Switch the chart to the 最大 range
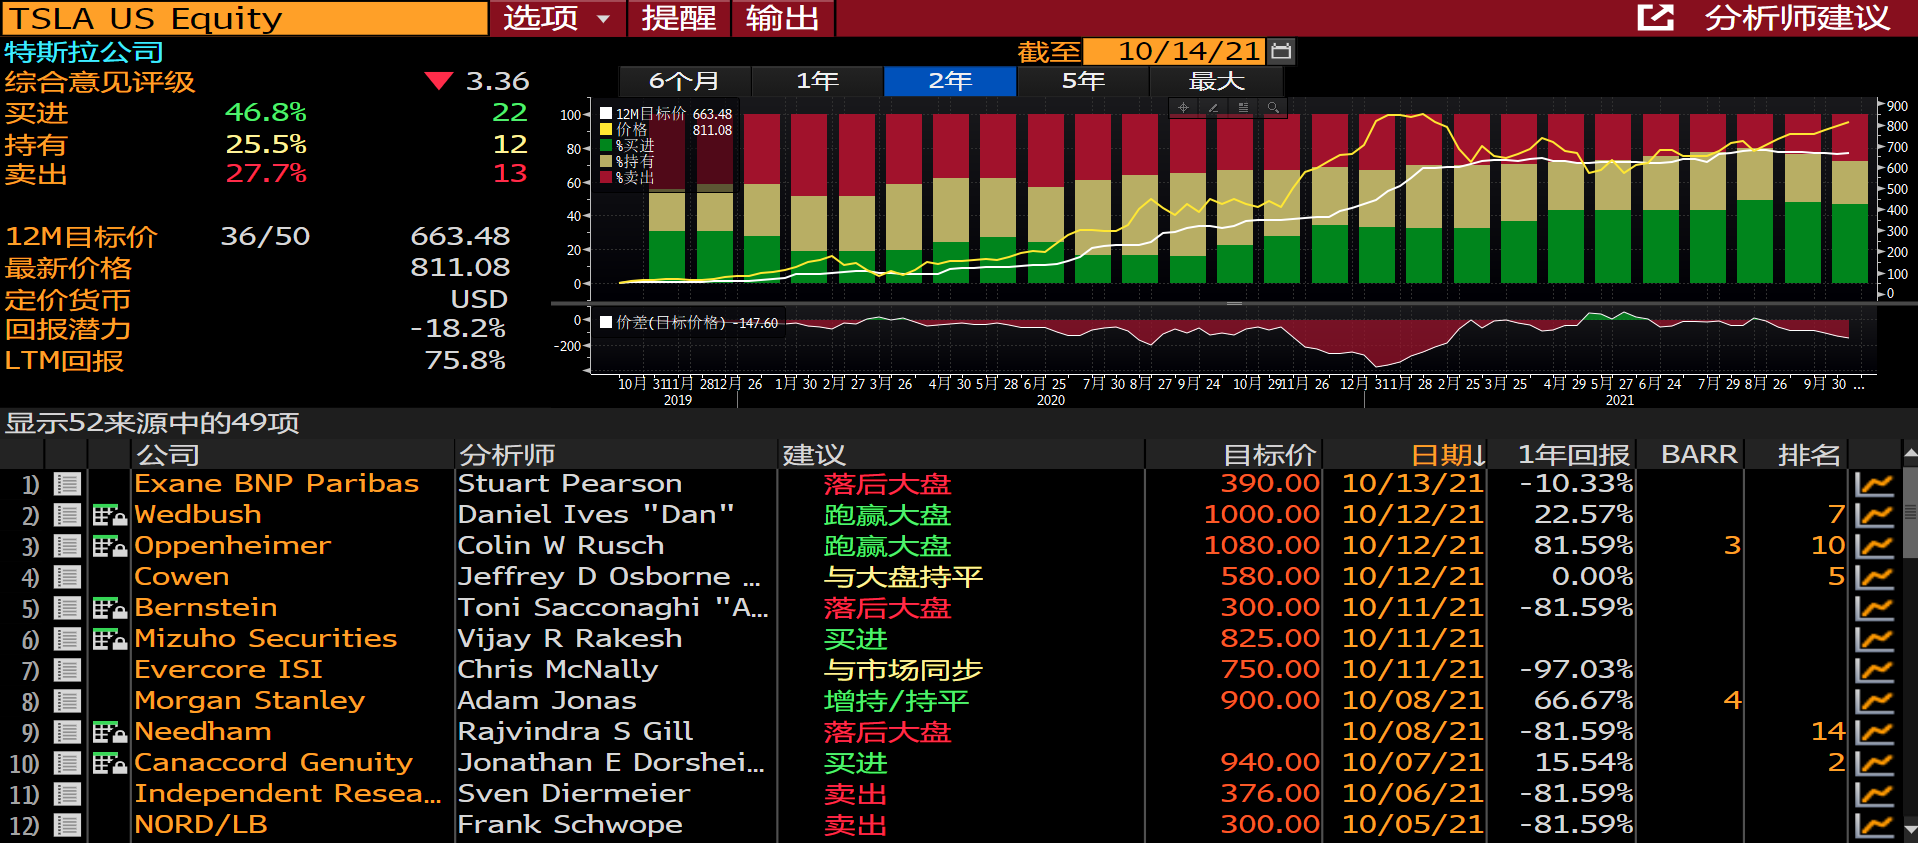This screenshot has width=1918, height=843. [x=1216, y=81]
